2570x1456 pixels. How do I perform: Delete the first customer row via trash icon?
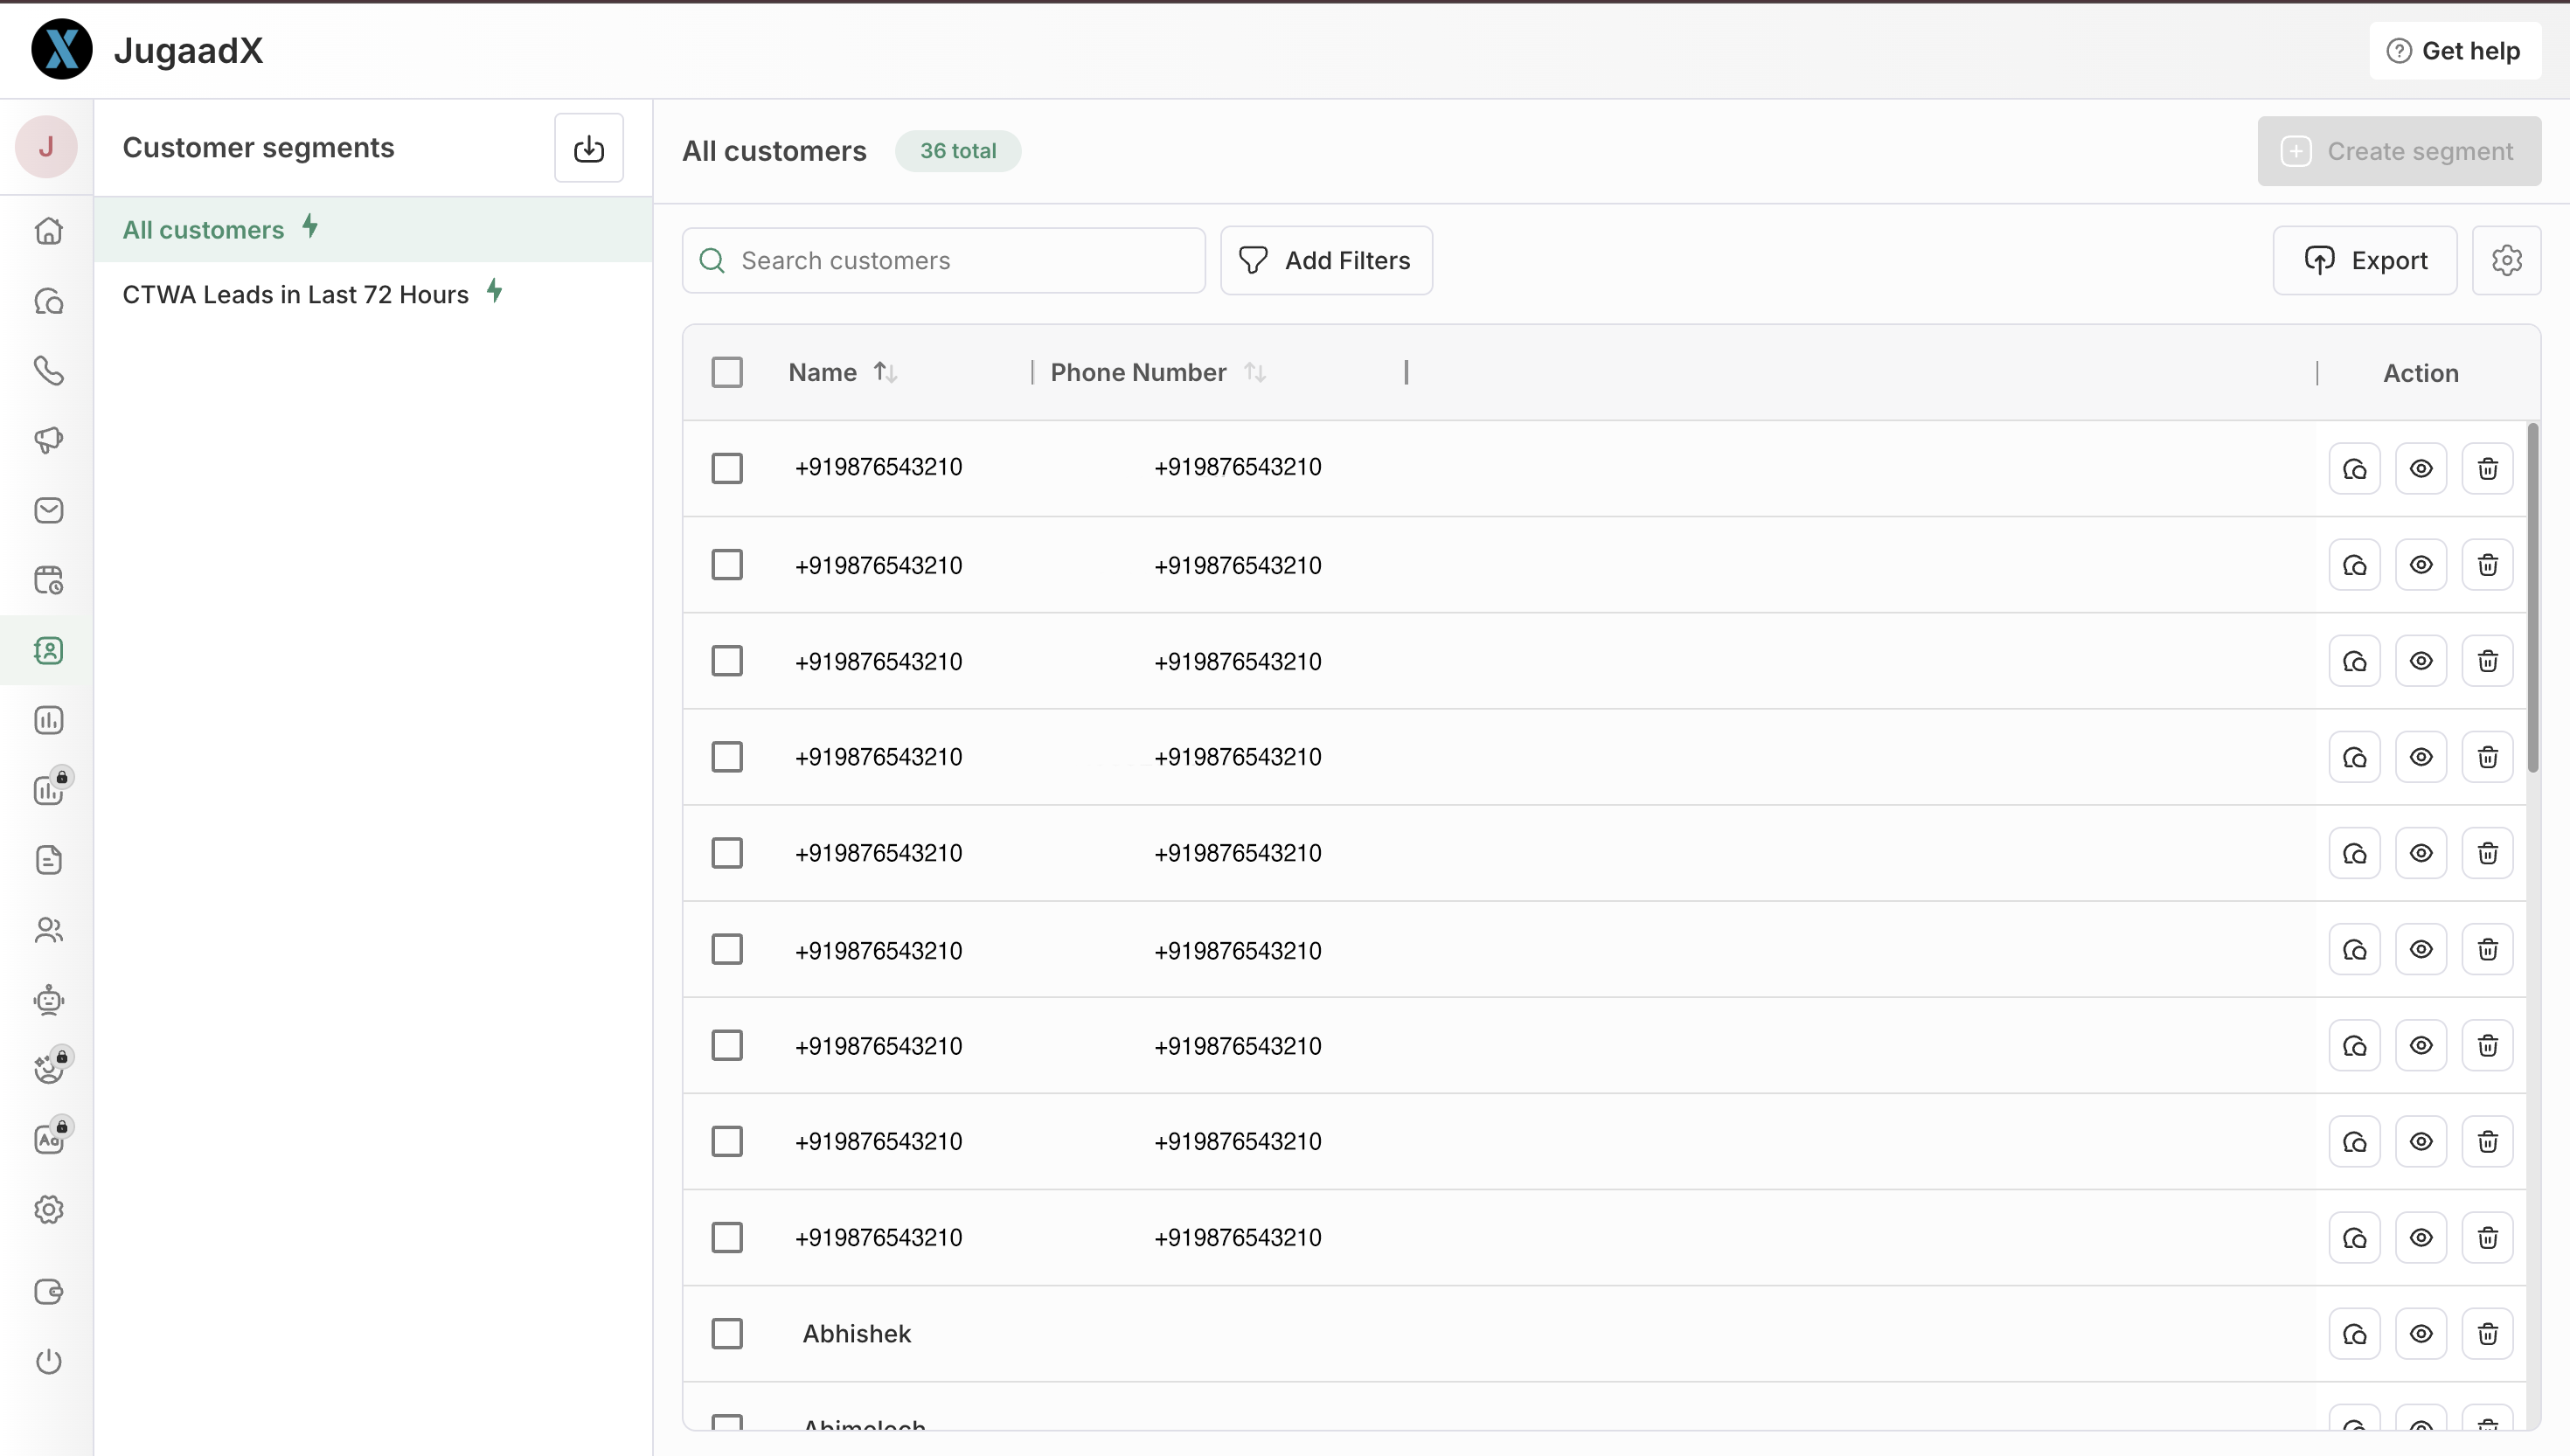[x=2487, y=468]
